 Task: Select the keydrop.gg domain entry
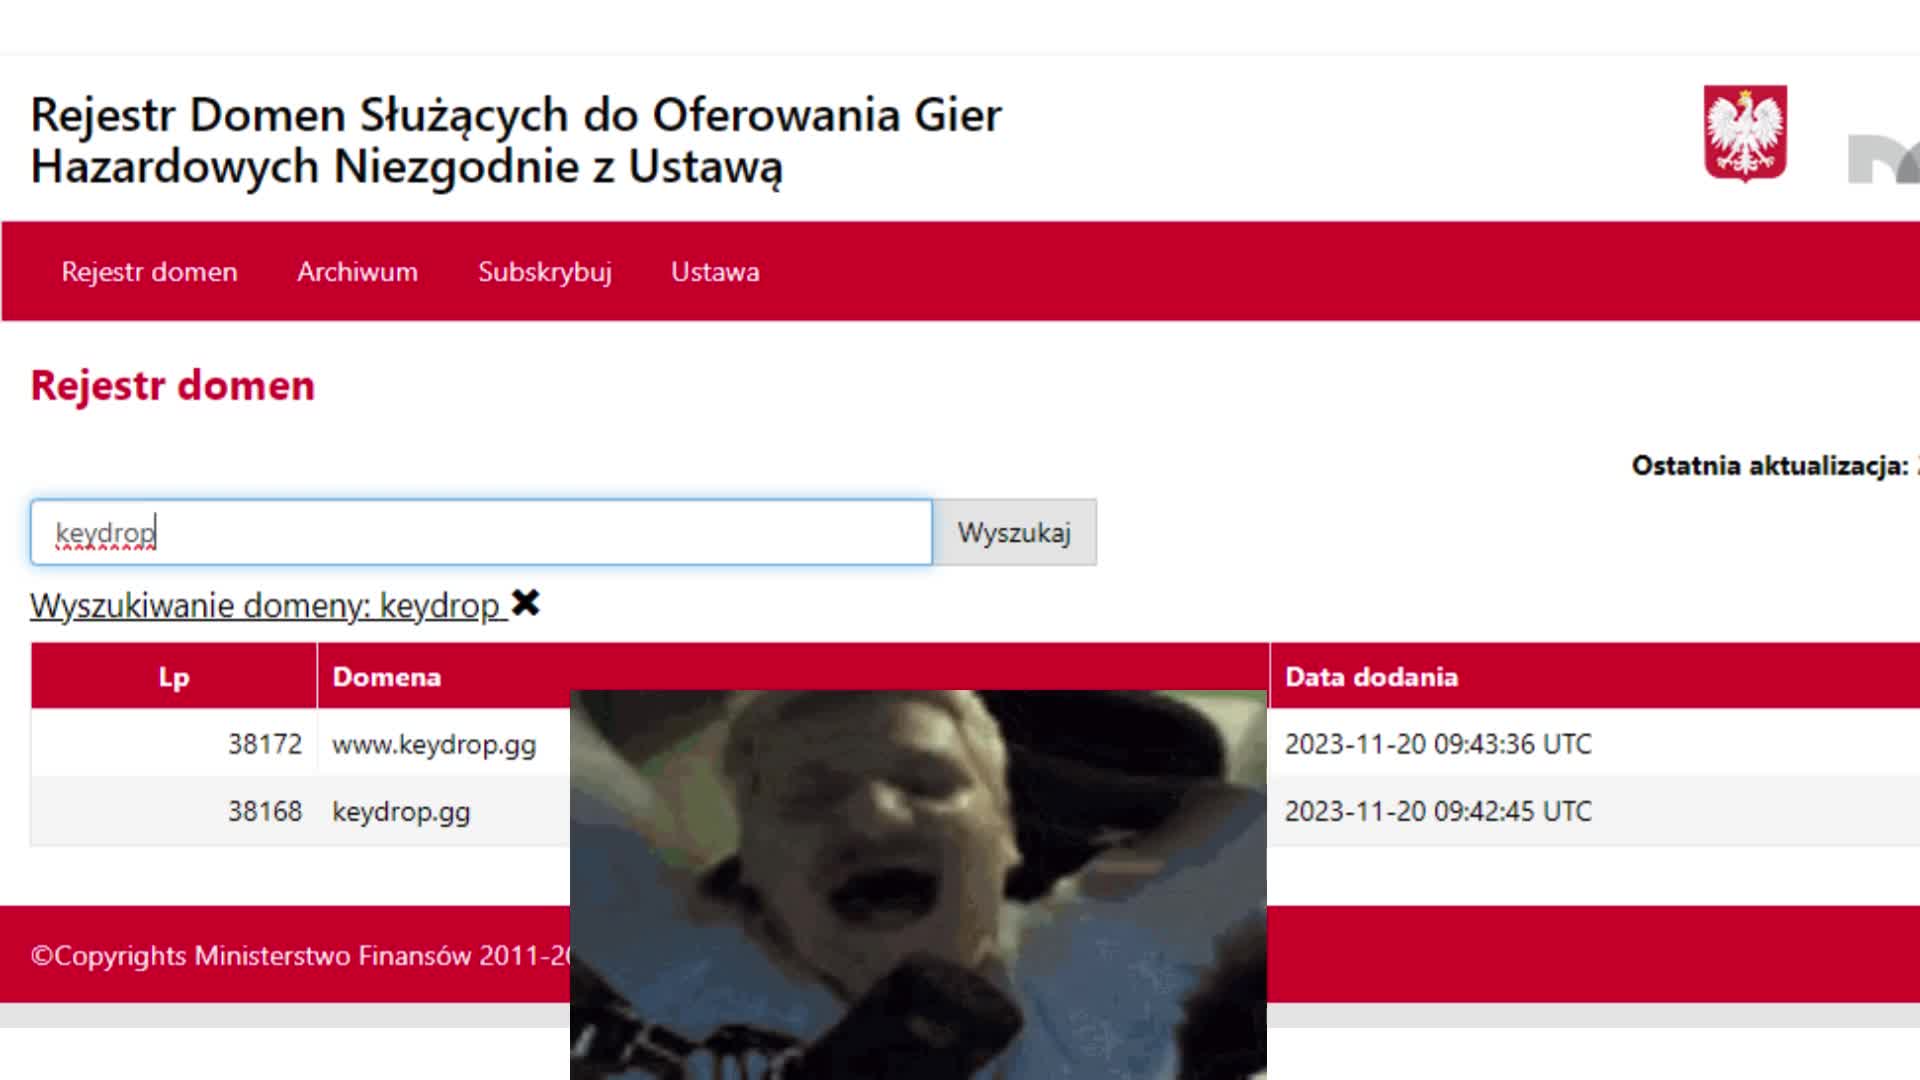click(401, 811)
